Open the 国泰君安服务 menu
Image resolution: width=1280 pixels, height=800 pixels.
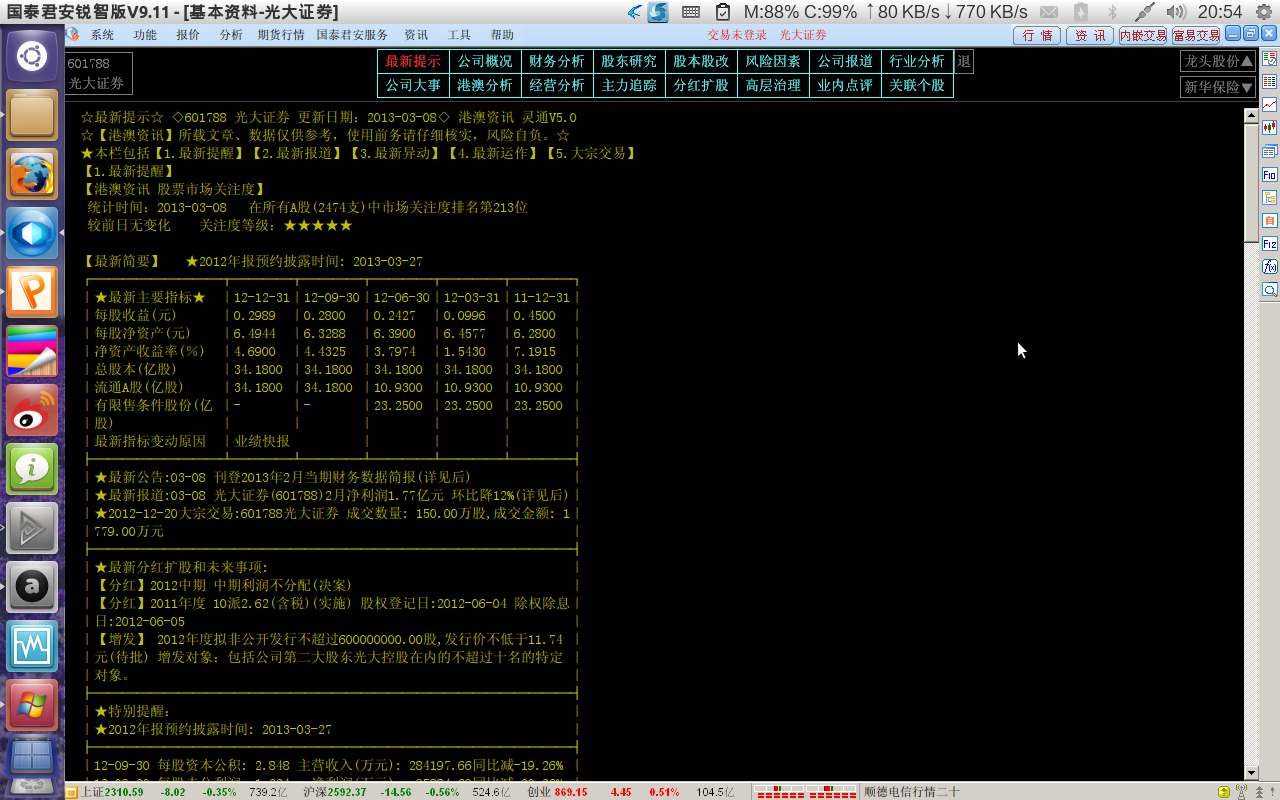[352, 35]
